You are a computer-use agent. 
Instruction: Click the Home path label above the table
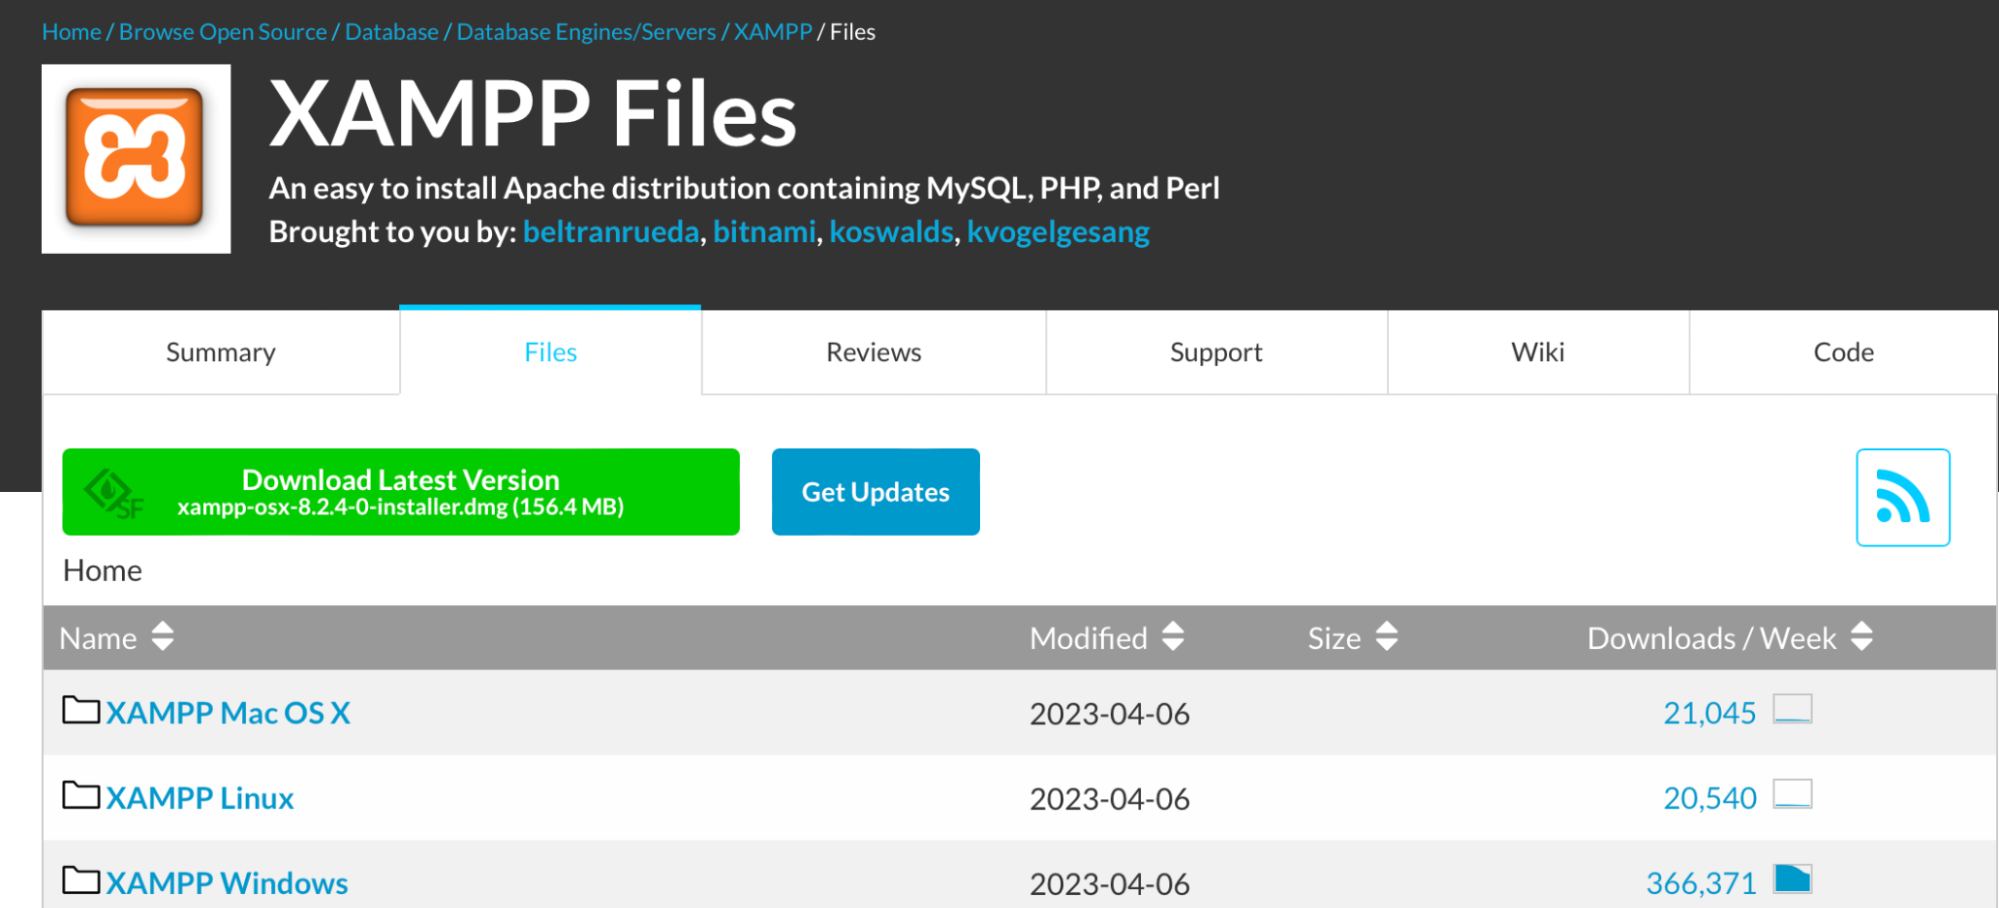click(x=103, y=570)
